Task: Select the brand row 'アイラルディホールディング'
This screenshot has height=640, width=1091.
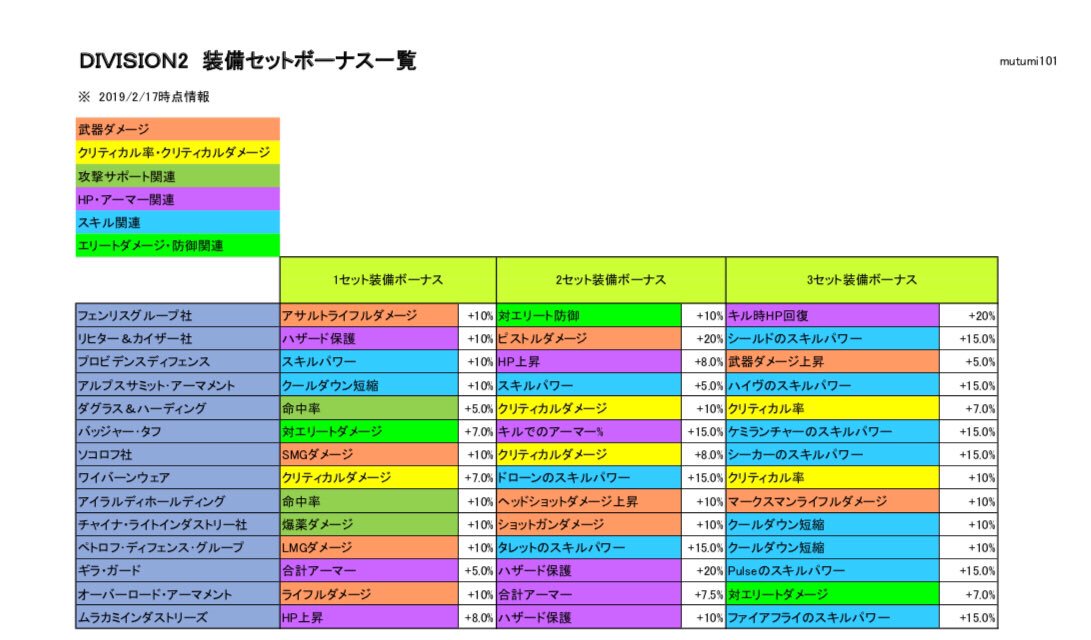Action: tap(178, 501)
